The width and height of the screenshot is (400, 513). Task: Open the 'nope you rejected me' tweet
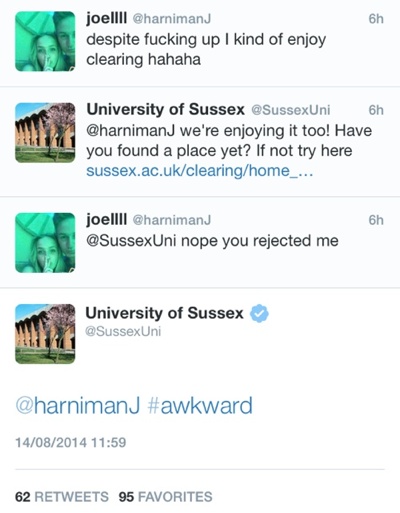[x=200, y=242]
